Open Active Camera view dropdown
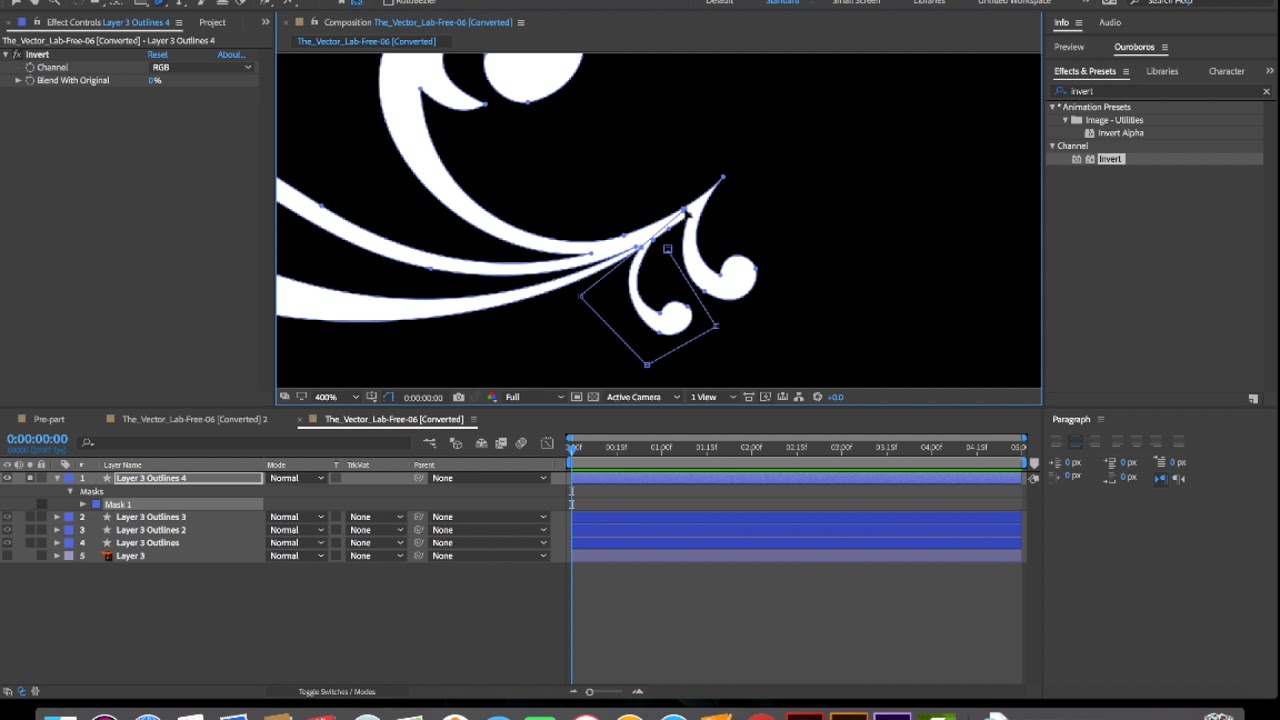 tap(644, 397)
